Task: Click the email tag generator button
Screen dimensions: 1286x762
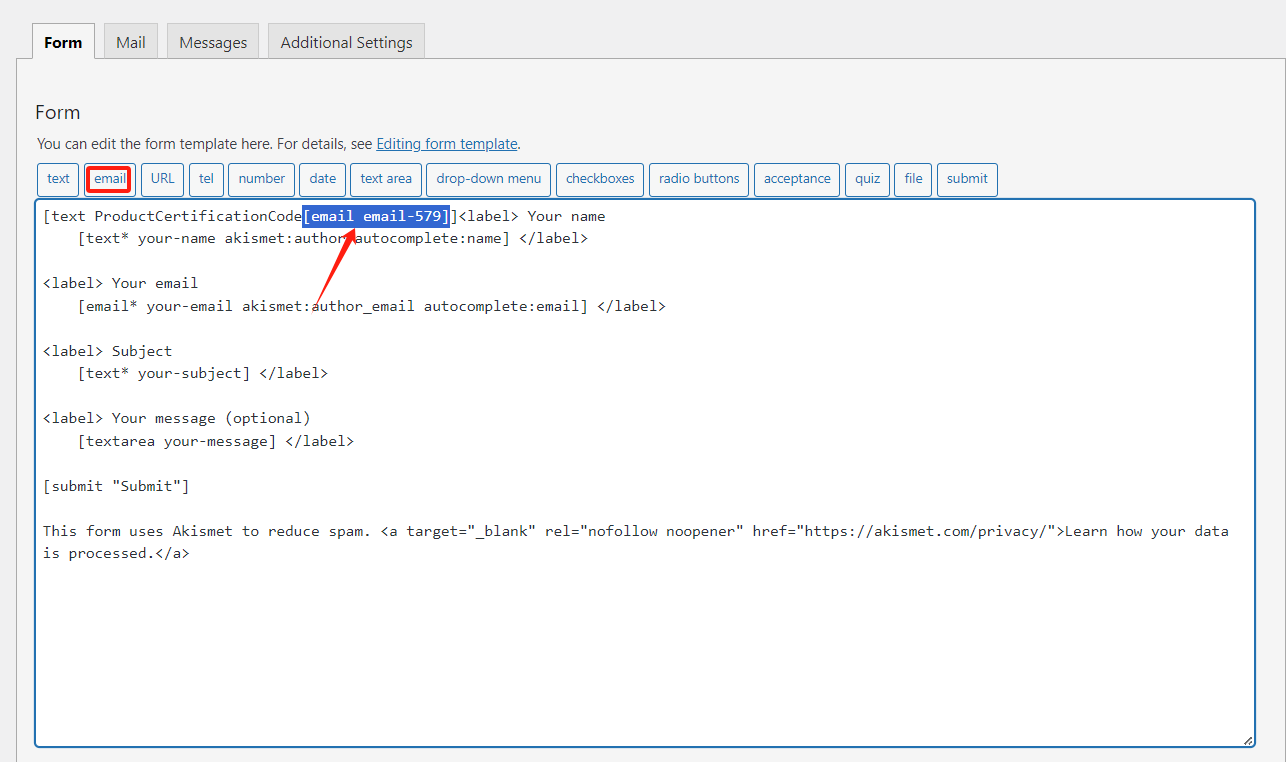Action: coord(110,179)
